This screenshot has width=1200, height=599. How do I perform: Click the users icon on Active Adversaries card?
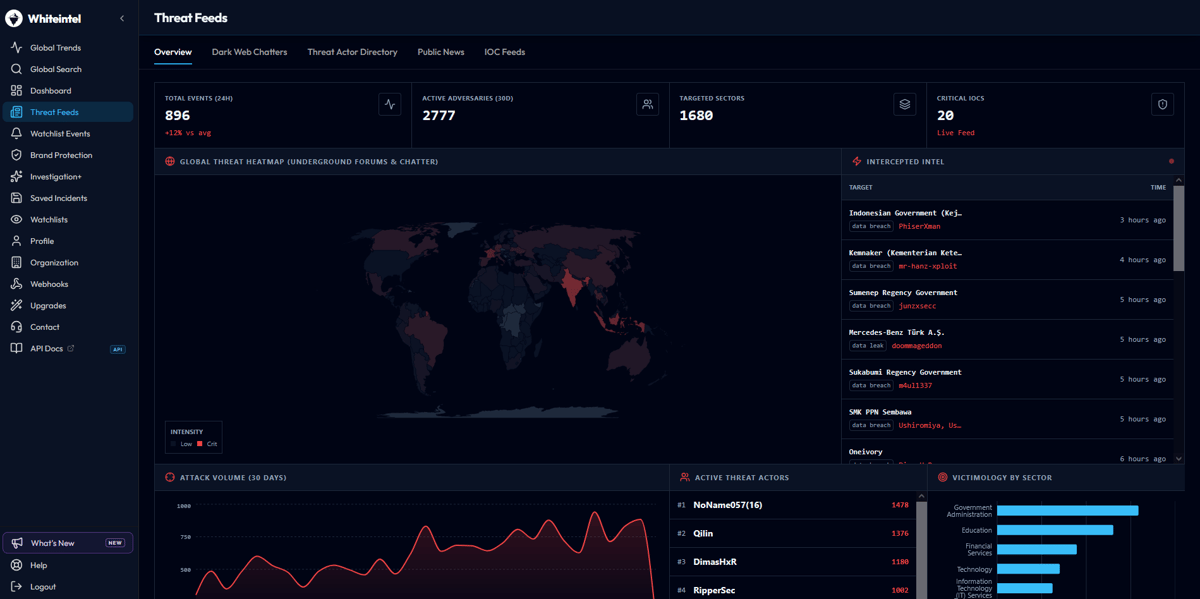coord(647,104)
